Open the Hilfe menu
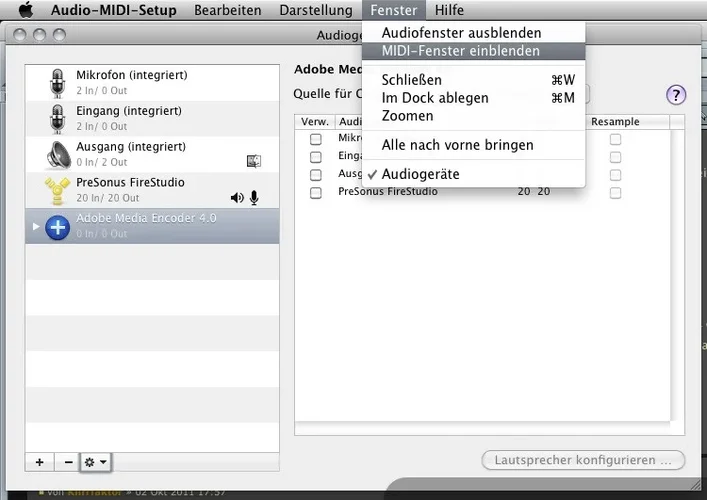The height and width of the screenshot is (500, 707). 449,10
